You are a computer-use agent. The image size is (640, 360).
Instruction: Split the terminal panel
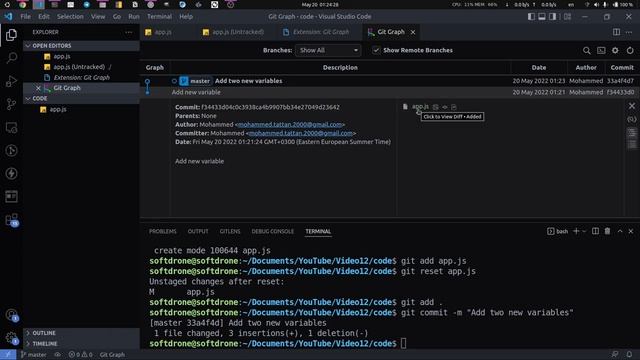pos(596,231)
